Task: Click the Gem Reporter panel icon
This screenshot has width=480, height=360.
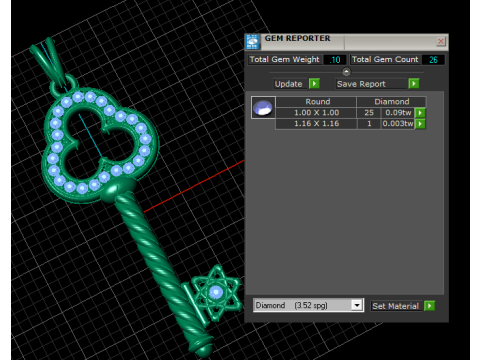Action: (252, 42)
